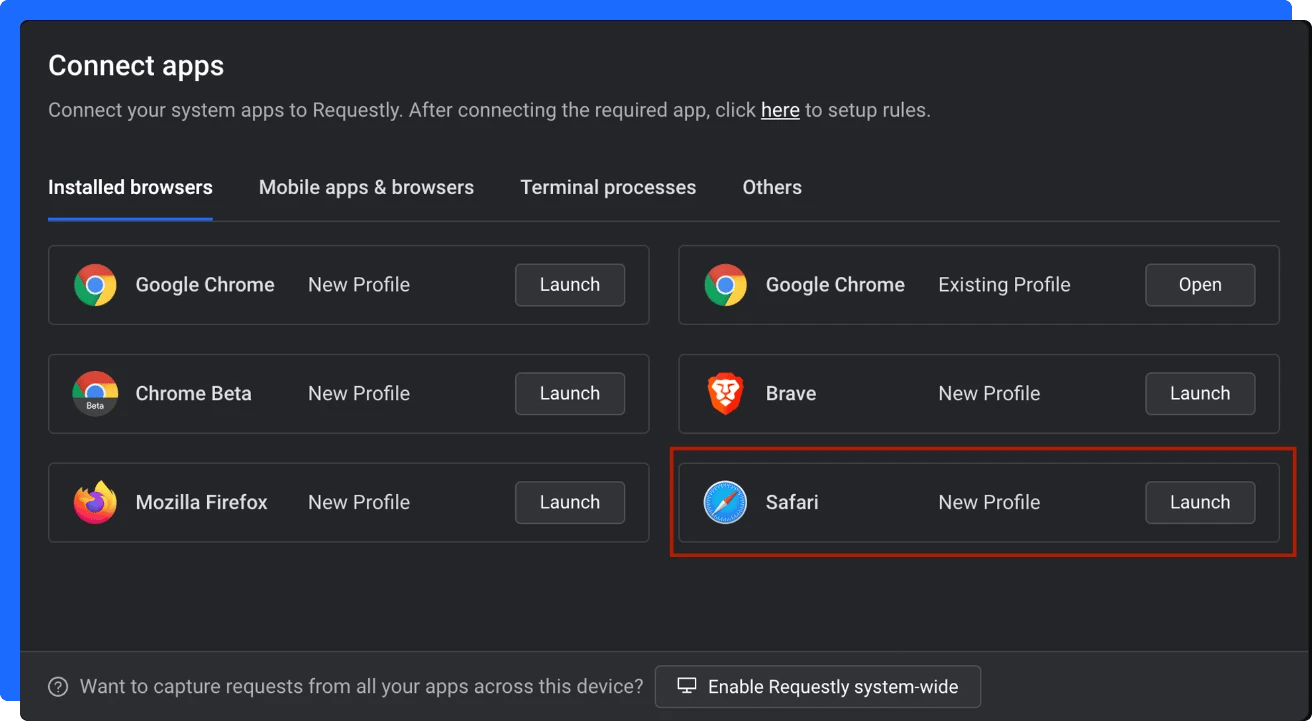Launch Safari with New Profile
The height and width of the screenshot is (721, 1312).
[x=1200, y=502]
